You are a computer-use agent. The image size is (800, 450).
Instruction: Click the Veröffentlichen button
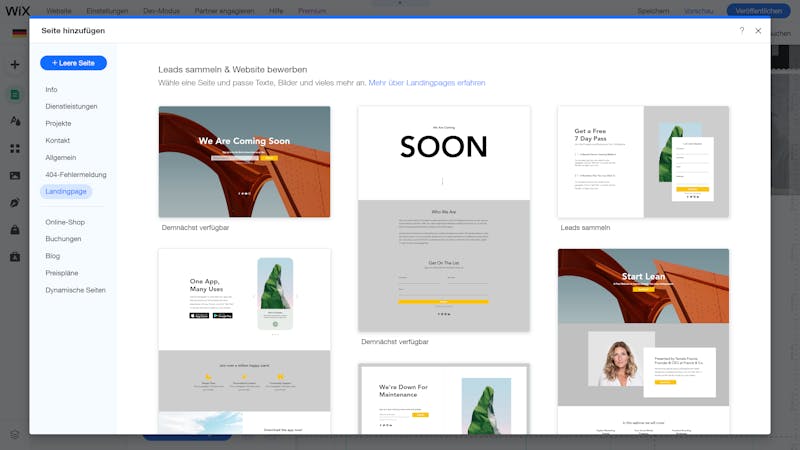[759, 11]
